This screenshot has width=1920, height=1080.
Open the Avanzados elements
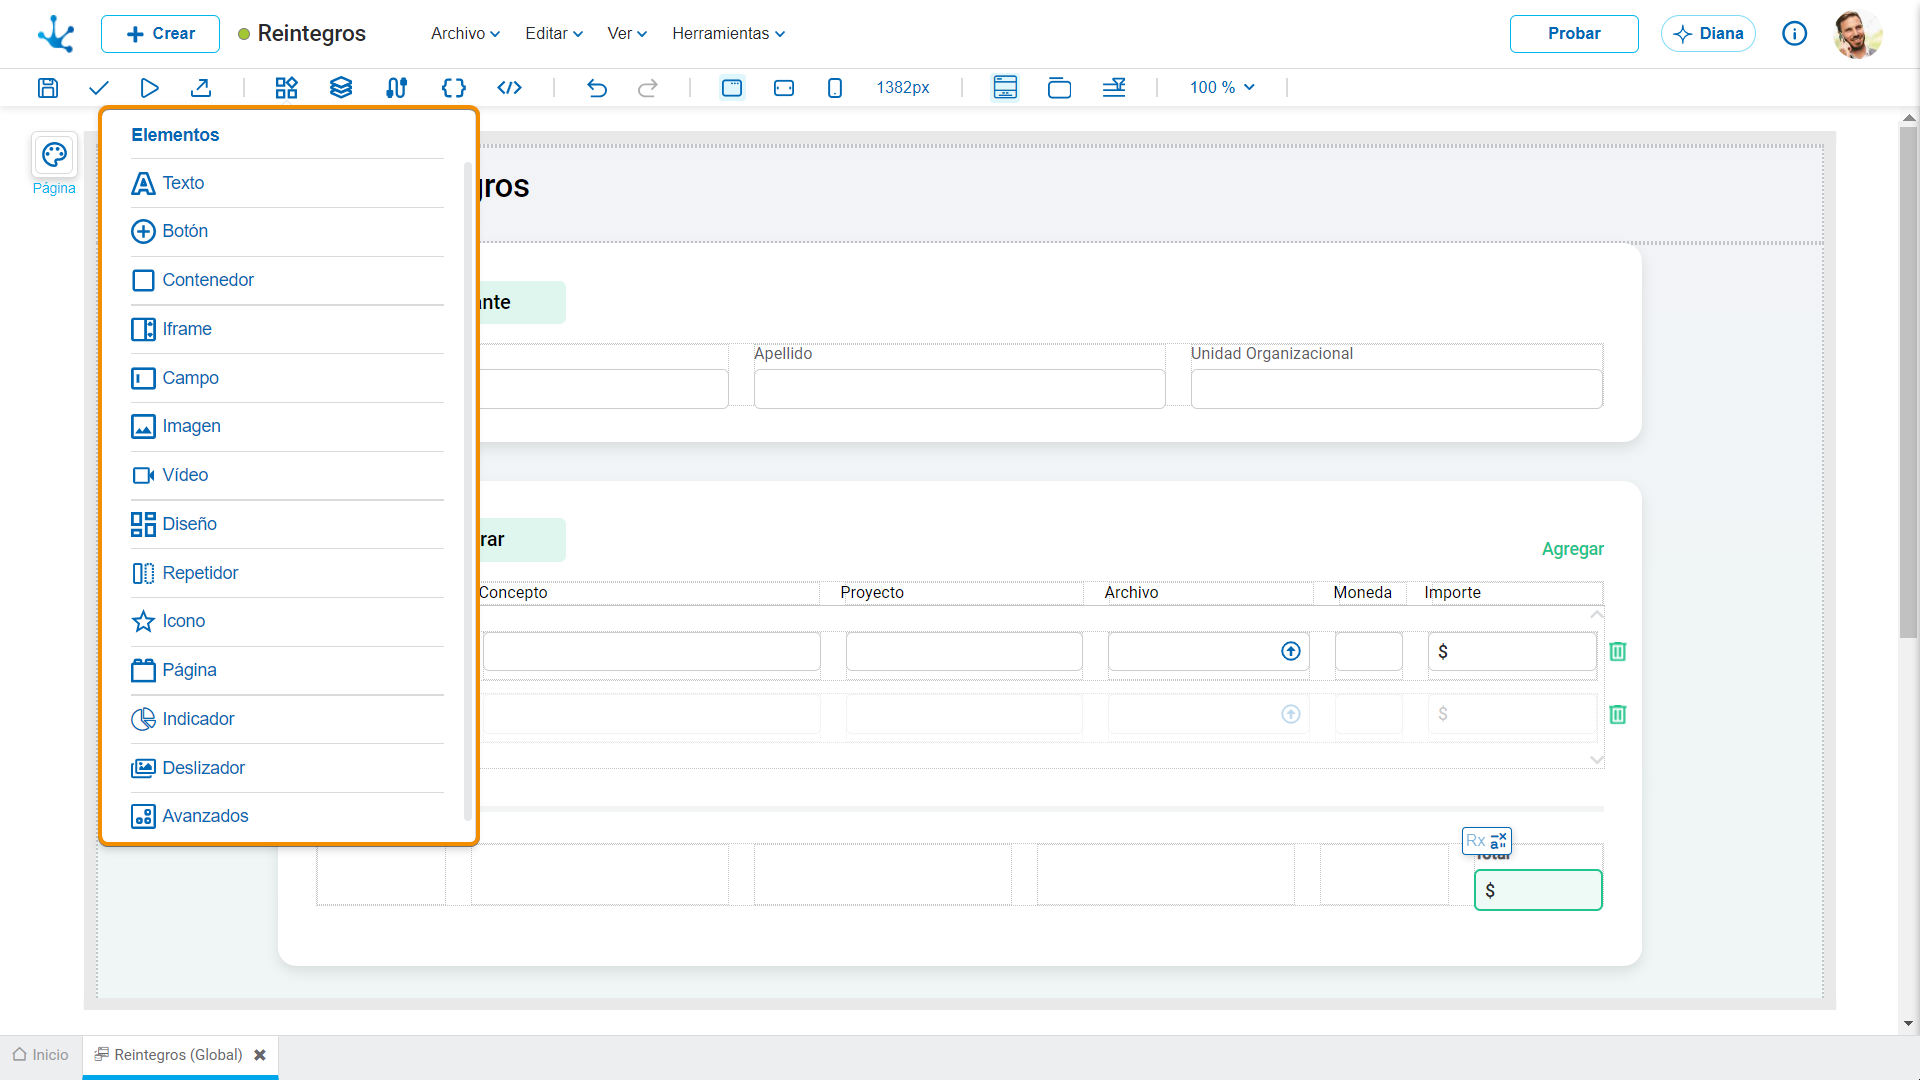(287, 817)
